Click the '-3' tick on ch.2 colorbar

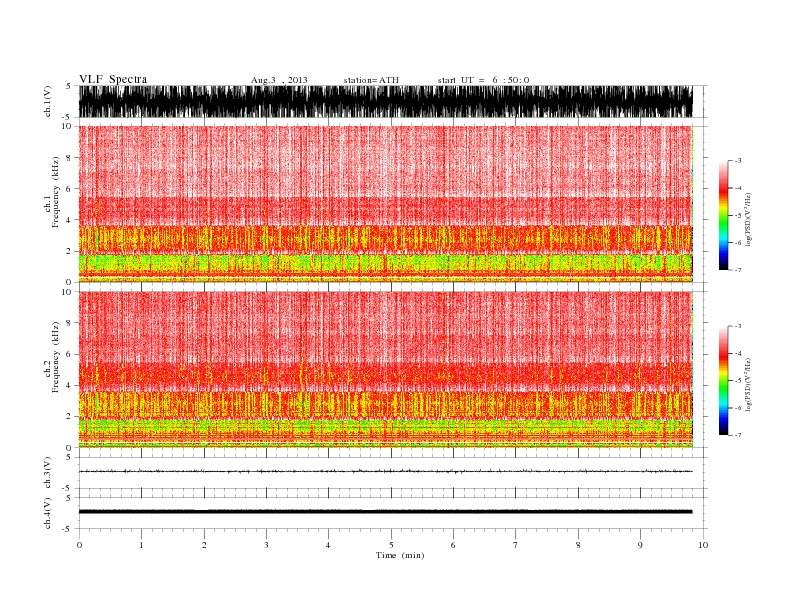[x=738, y=326]
